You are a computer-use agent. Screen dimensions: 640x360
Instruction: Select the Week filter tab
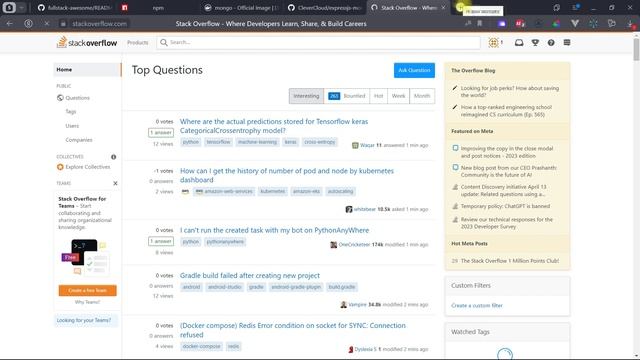(x=398, y=96)
